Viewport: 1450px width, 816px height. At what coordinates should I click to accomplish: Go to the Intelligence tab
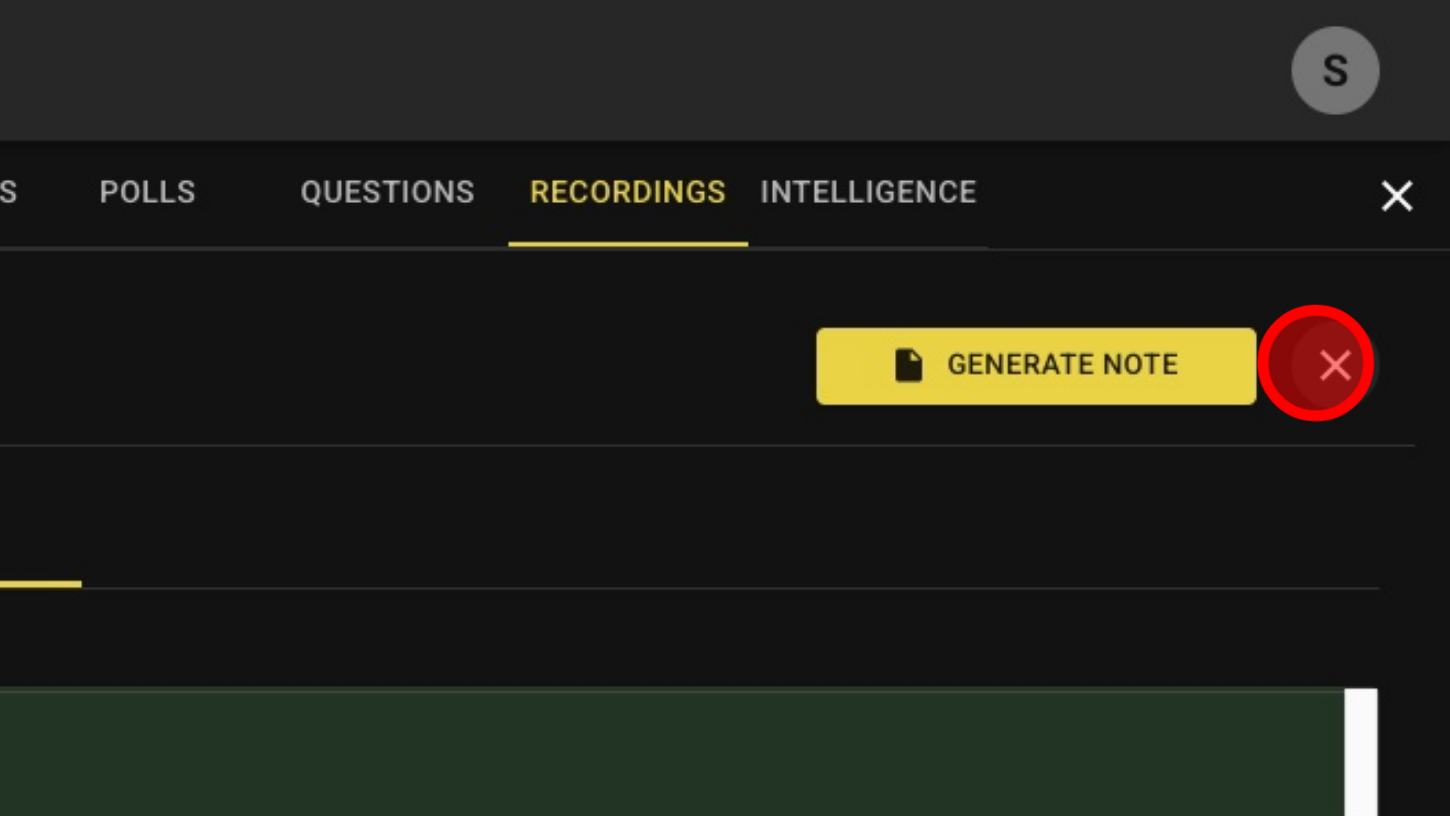pos(867,192)
